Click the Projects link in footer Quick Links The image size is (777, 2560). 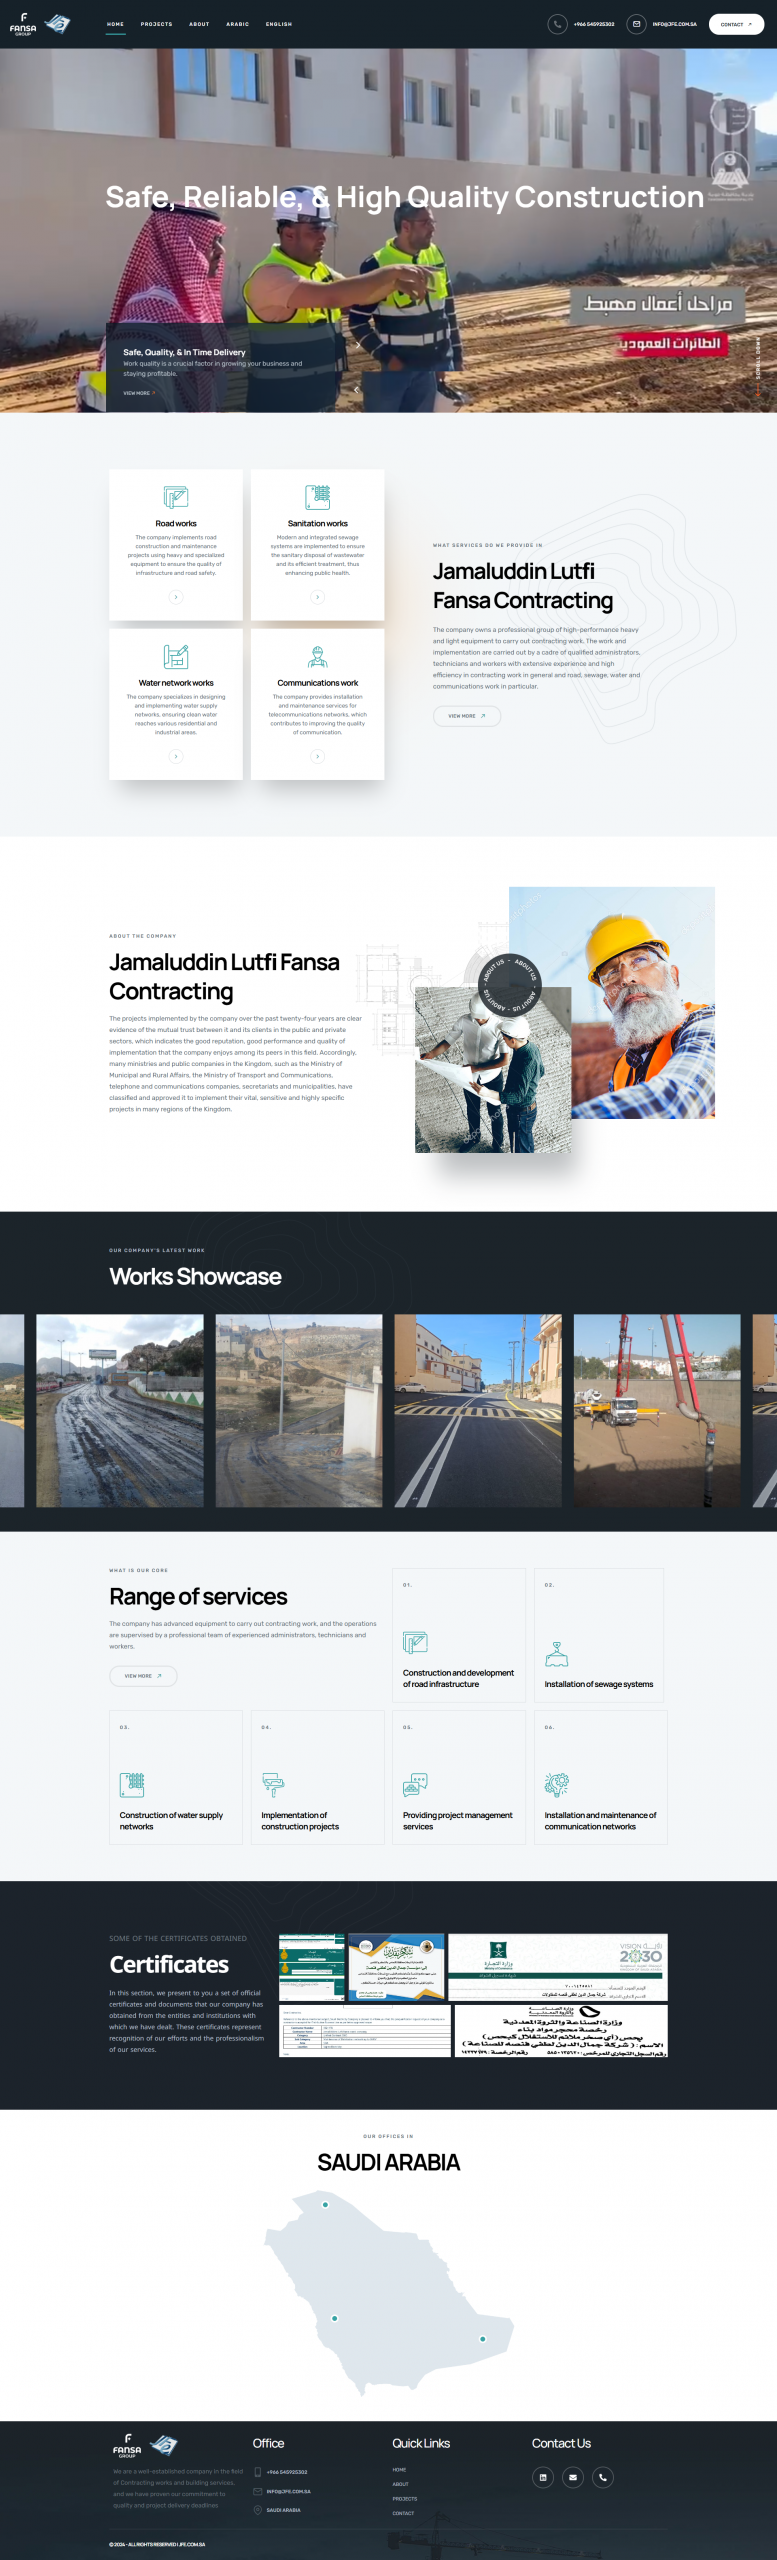tap(405, 2498)
